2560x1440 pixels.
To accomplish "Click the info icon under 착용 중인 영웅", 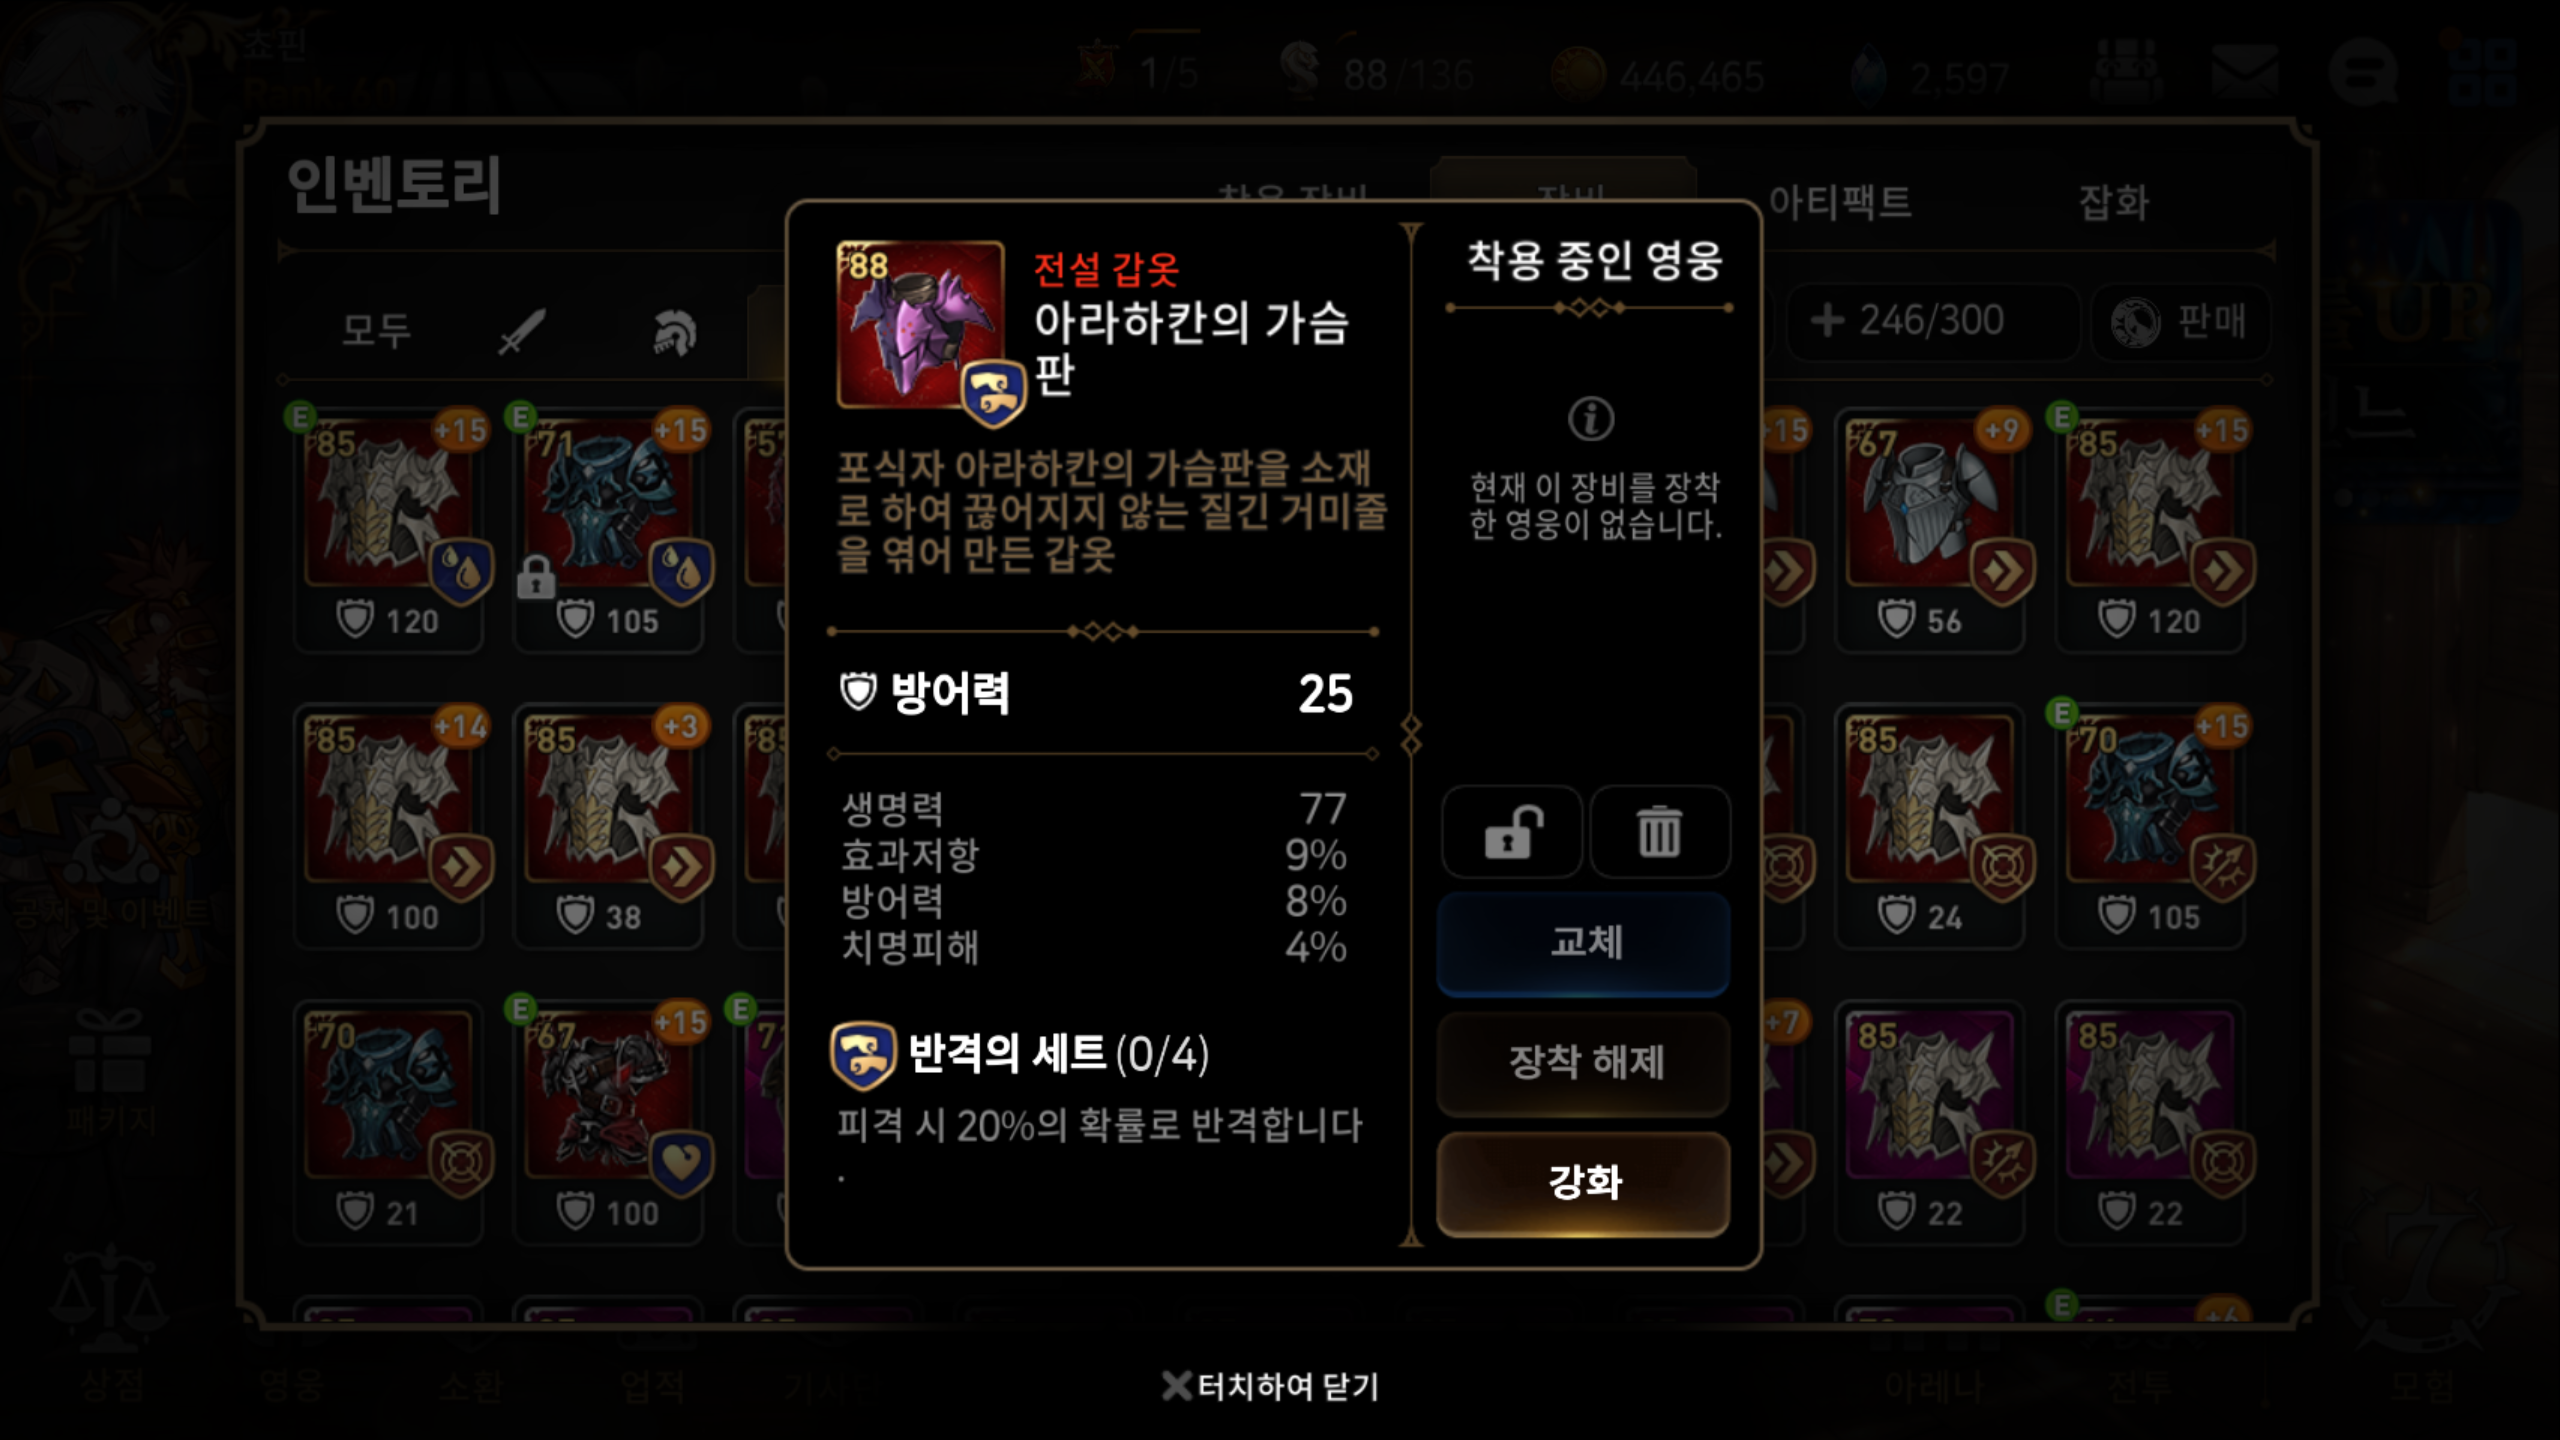I will (x=1590, y=419).
